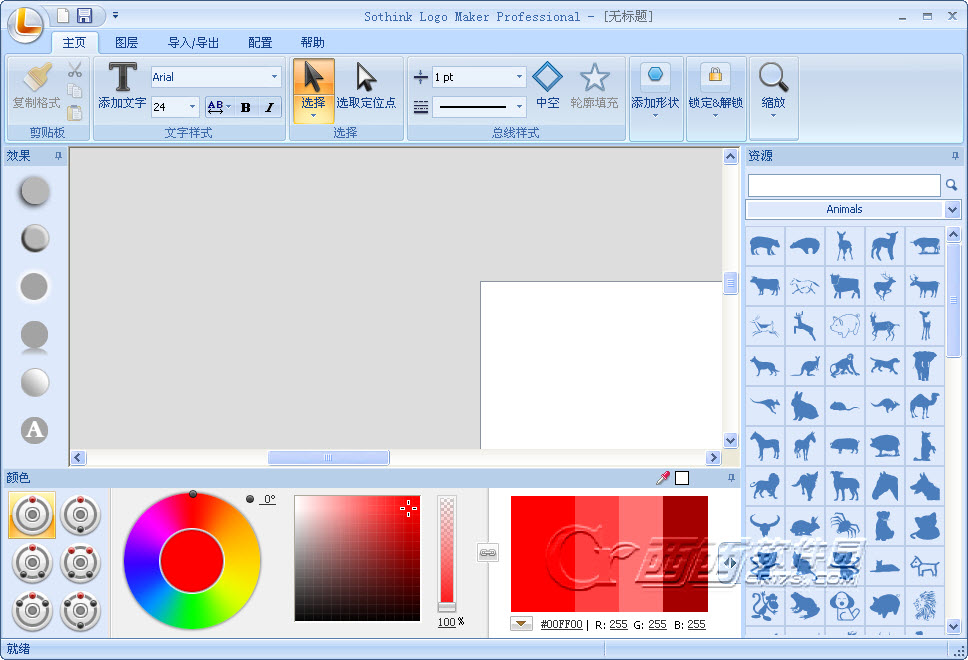Click the white square swatch in 颜色 header
968x660 pixels.
point(682,478)
